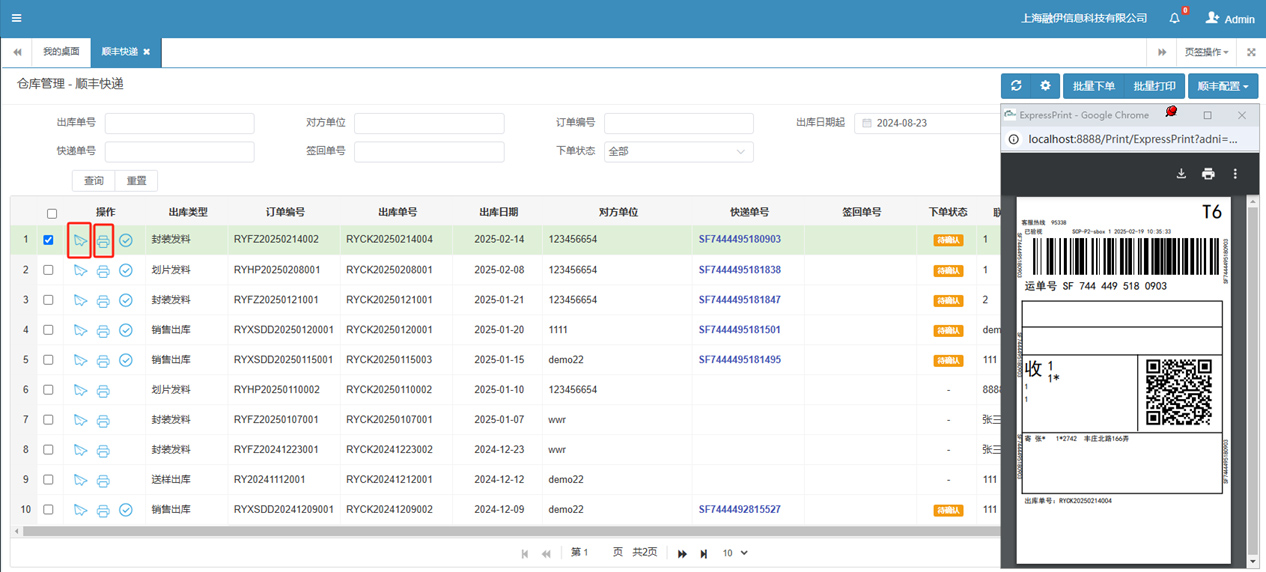Print waybill for row RY20241112001

[x=103, y=480]
